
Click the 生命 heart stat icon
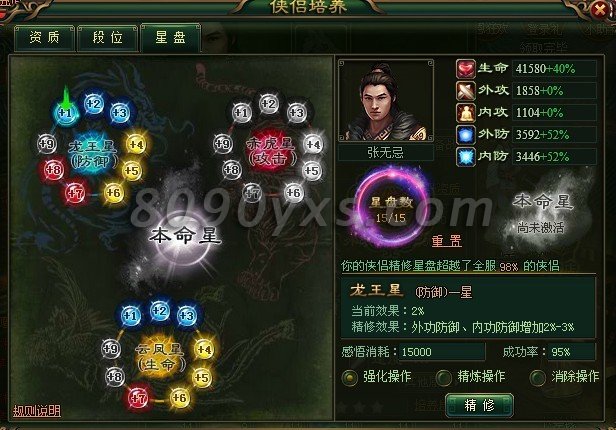(466, 69)
